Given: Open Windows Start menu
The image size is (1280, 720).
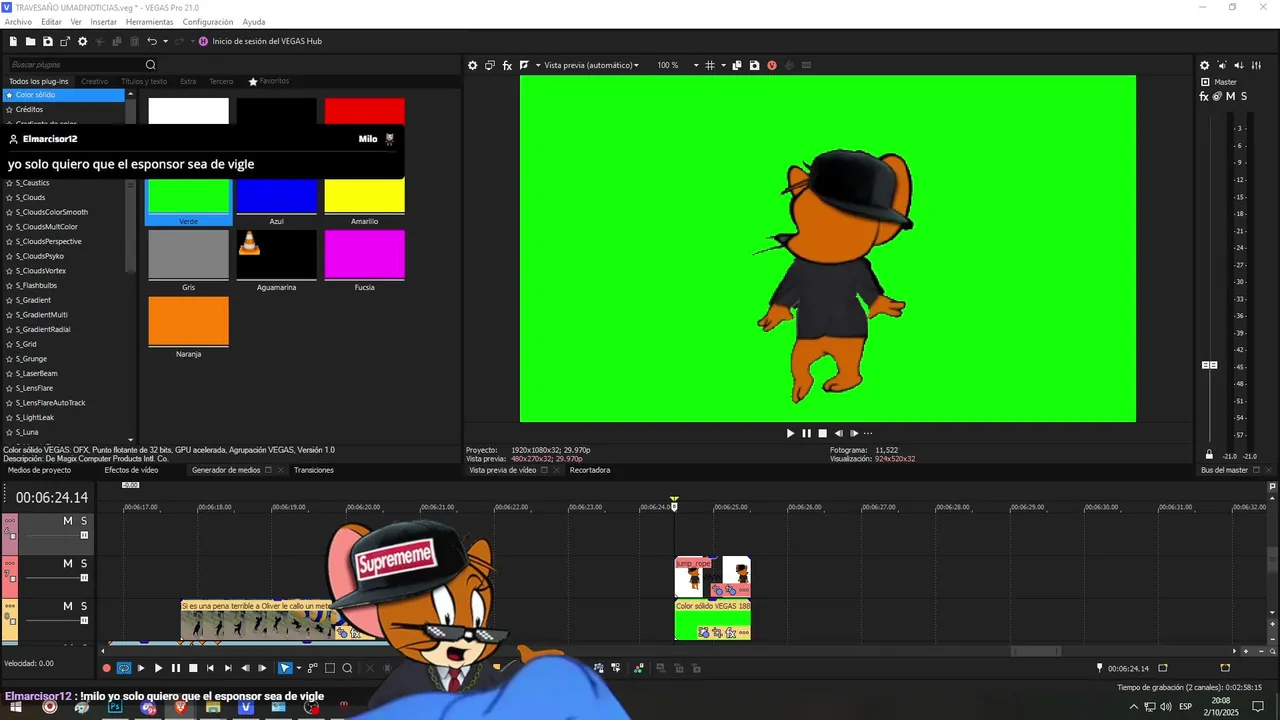Looking at the screenshot, I should (x=15, y=707).
